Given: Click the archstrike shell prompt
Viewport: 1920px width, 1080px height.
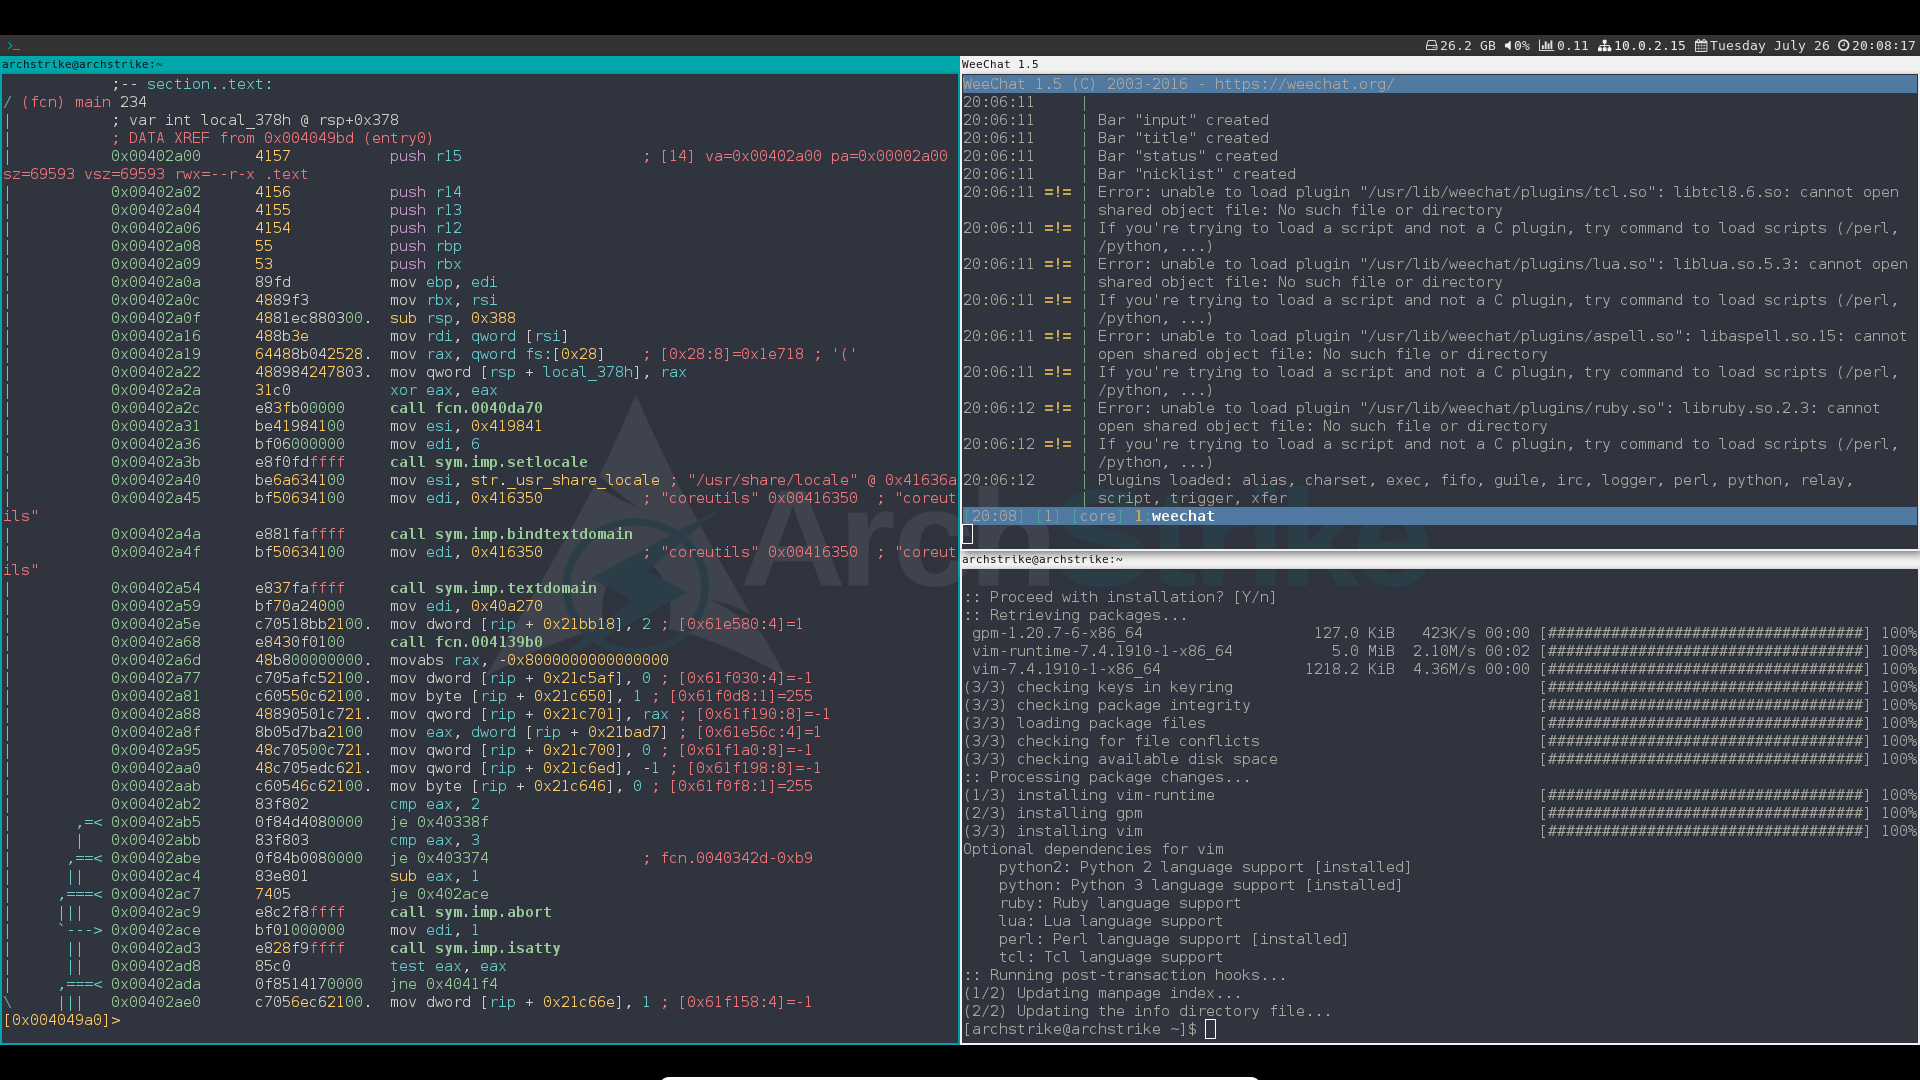Looking at the screenshot, I should (x=1080, y=1029).
